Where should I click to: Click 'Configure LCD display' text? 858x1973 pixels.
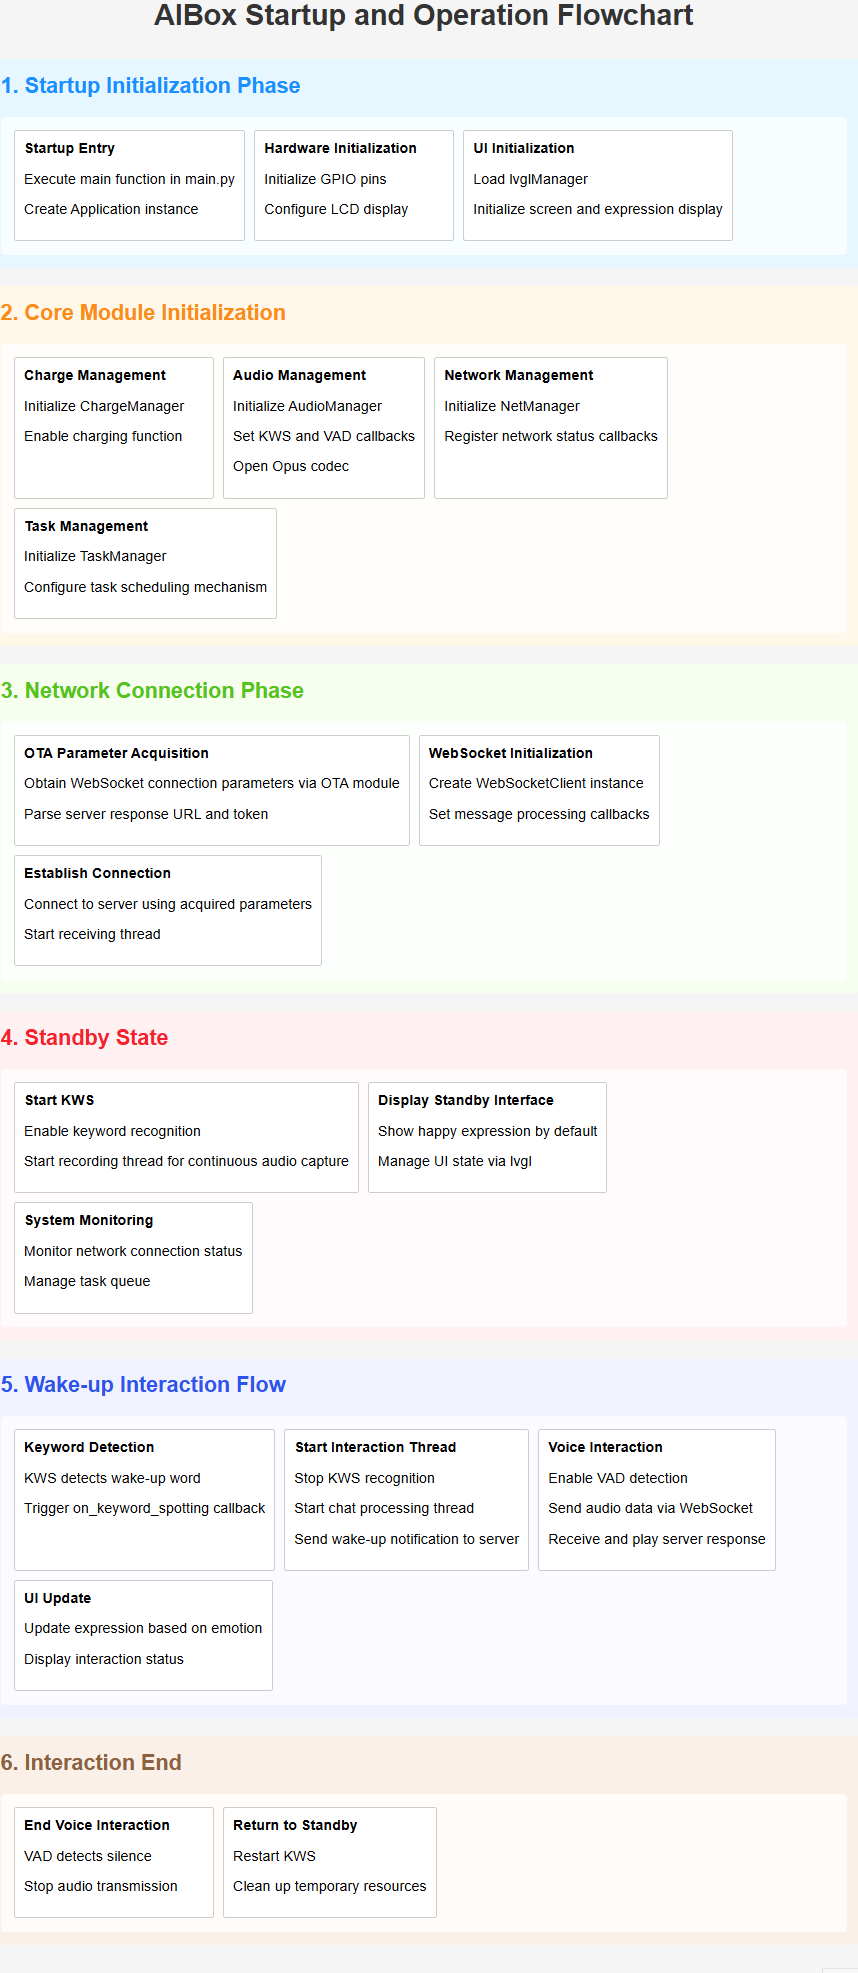point(336,209)
